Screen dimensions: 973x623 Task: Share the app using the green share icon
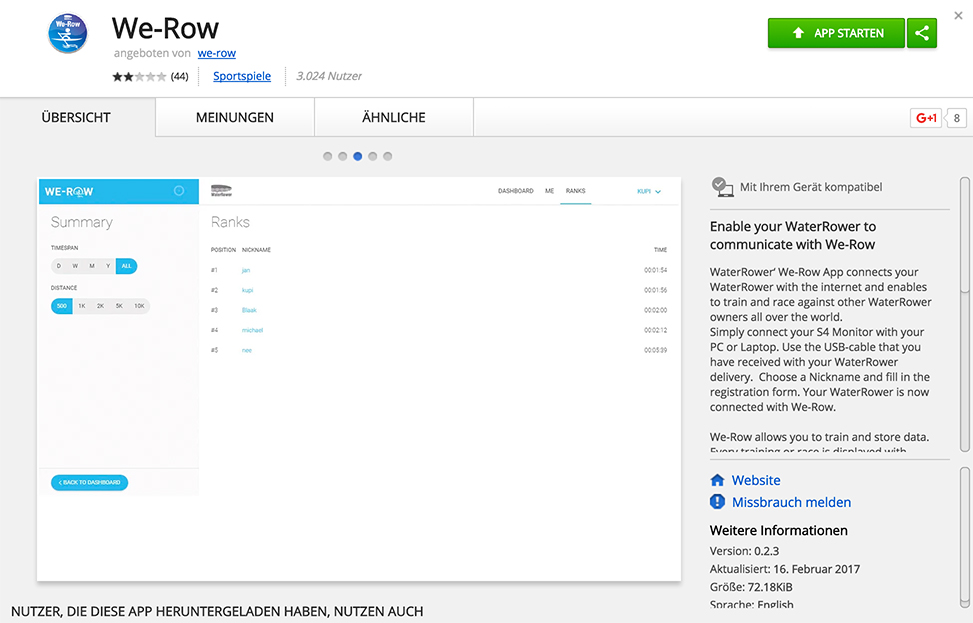pos(922,33)
